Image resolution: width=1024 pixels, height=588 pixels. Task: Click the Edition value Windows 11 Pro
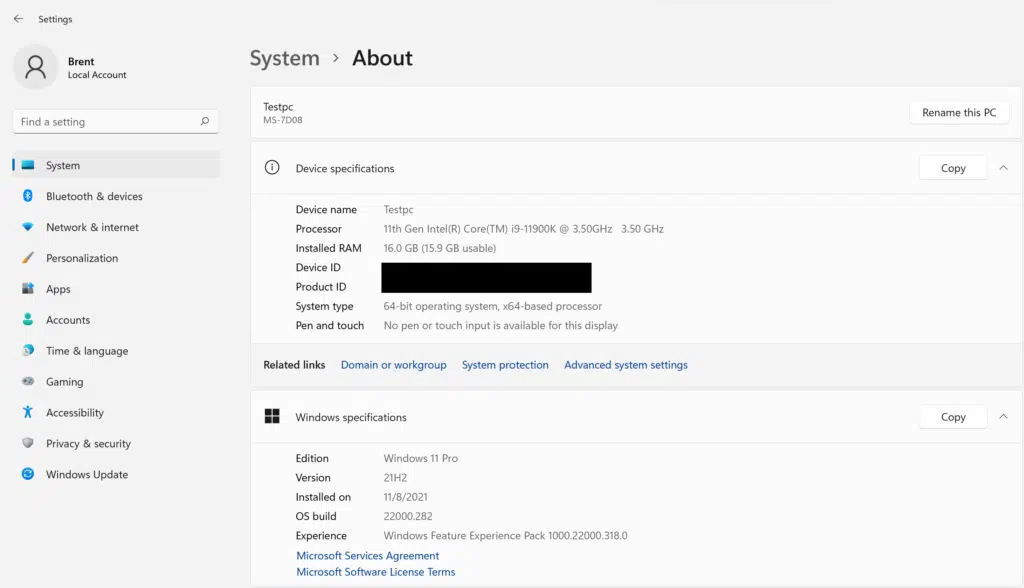421,458
